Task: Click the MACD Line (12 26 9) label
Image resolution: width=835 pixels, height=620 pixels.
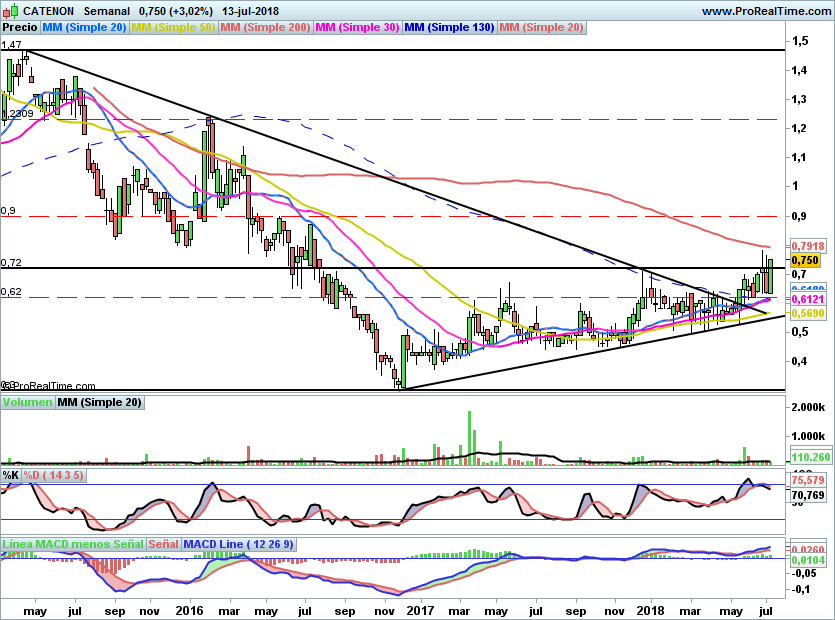Action: coord(239,543)
